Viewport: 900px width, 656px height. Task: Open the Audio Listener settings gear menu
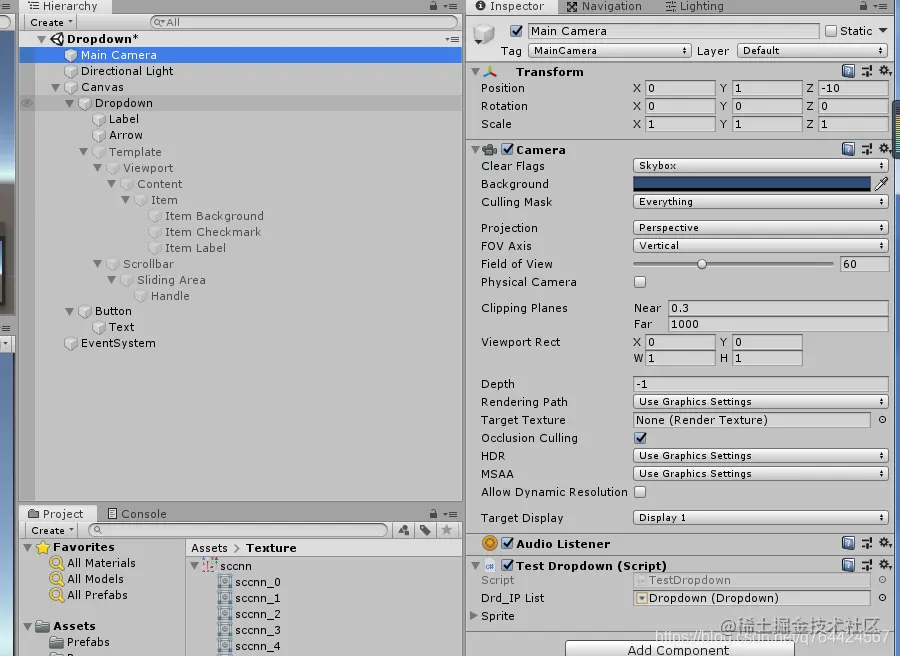tap(883, 543)
